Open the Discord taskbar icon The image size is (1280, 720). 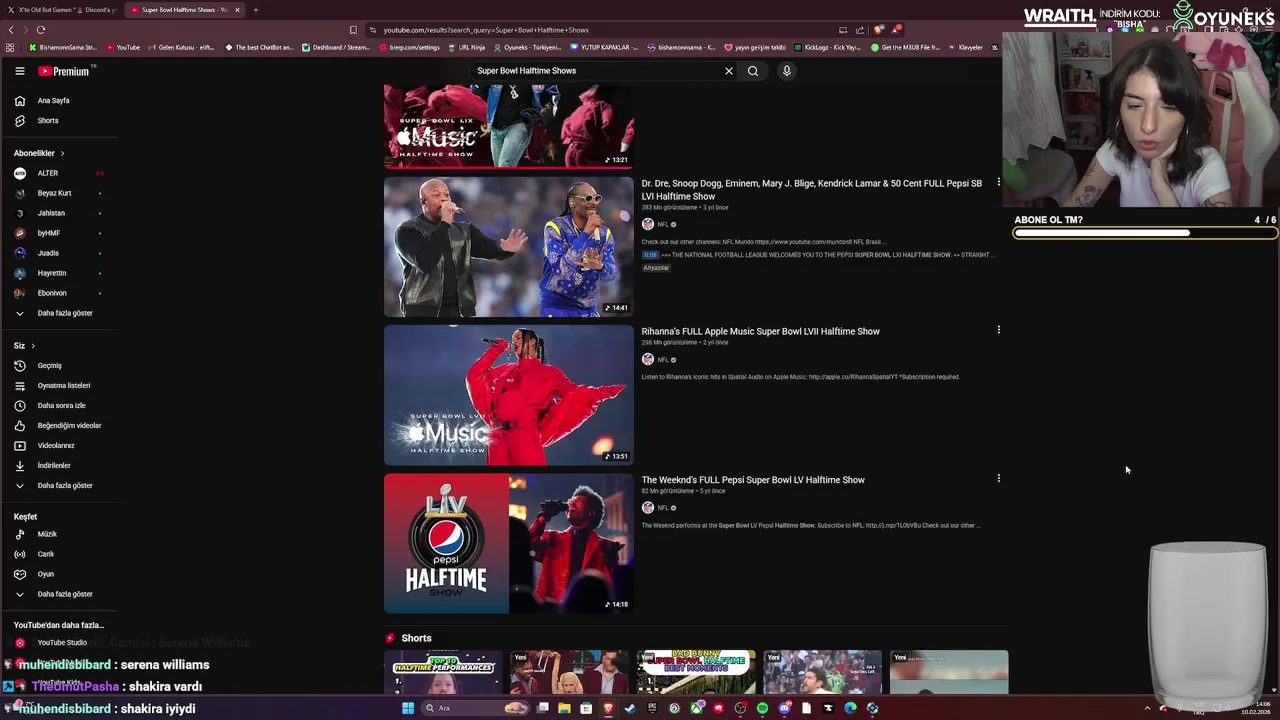(x=785, y=708)
